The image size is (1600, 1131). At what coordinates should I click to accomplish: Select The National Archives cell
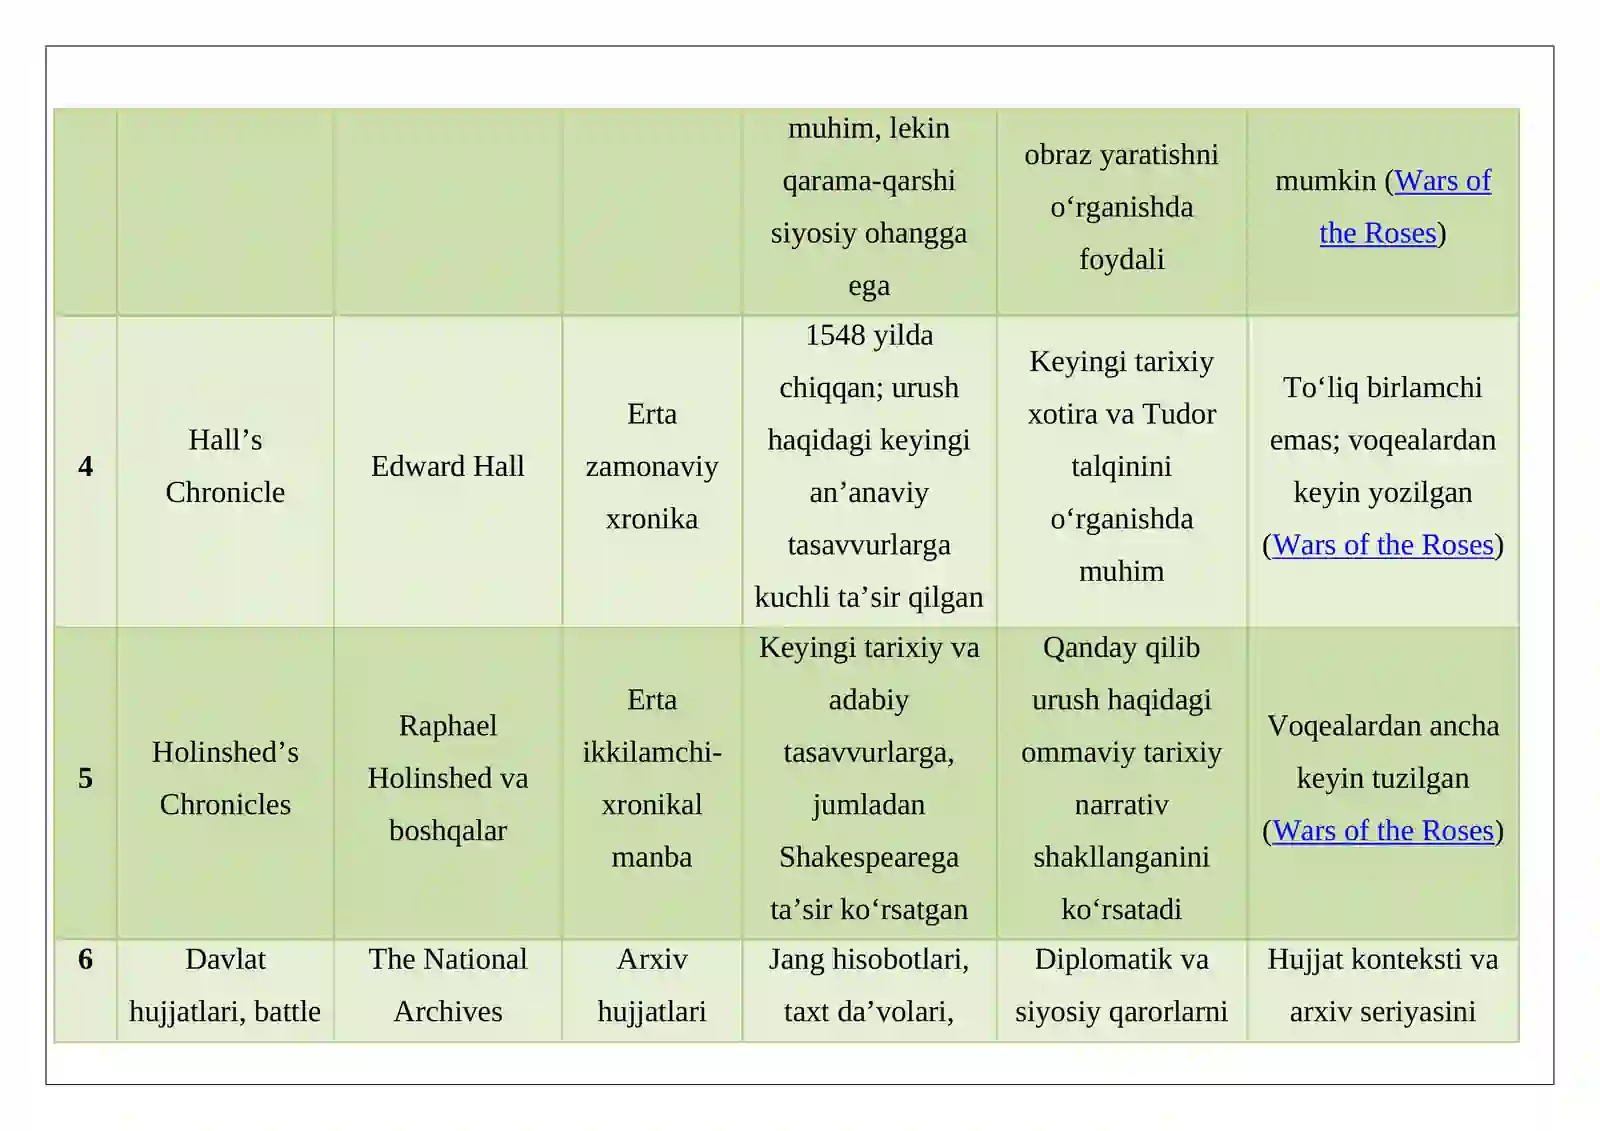(x=448, y=990)
